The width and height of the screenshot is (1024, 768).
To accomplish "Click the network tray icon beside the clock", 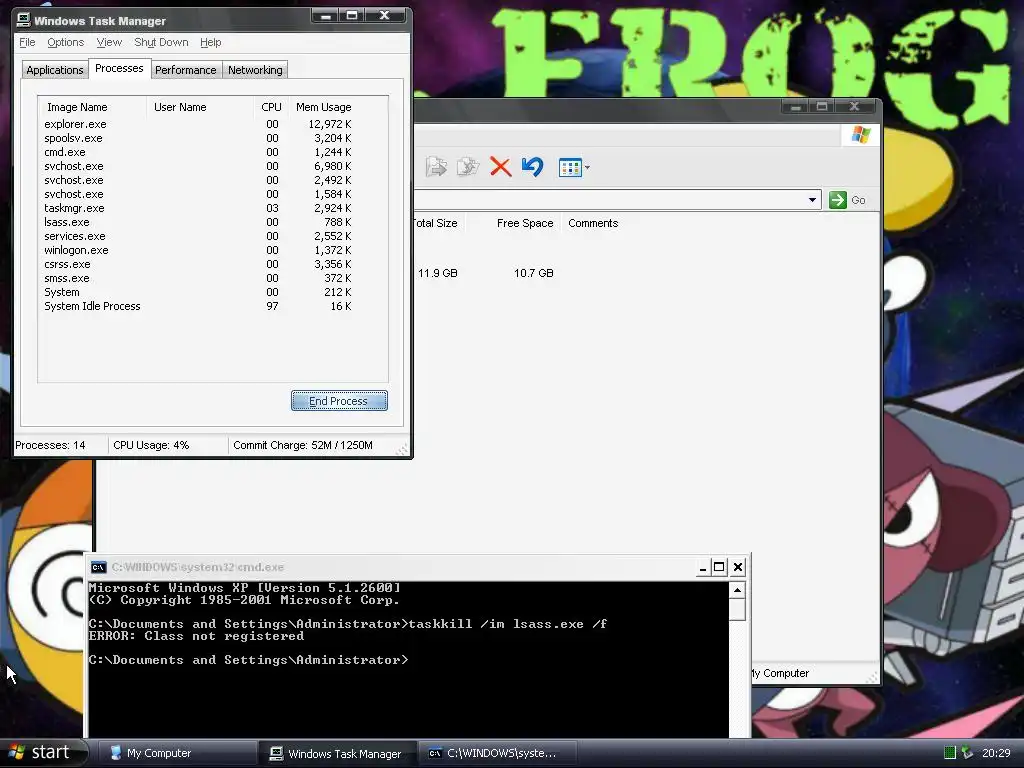I will (967, 753).
